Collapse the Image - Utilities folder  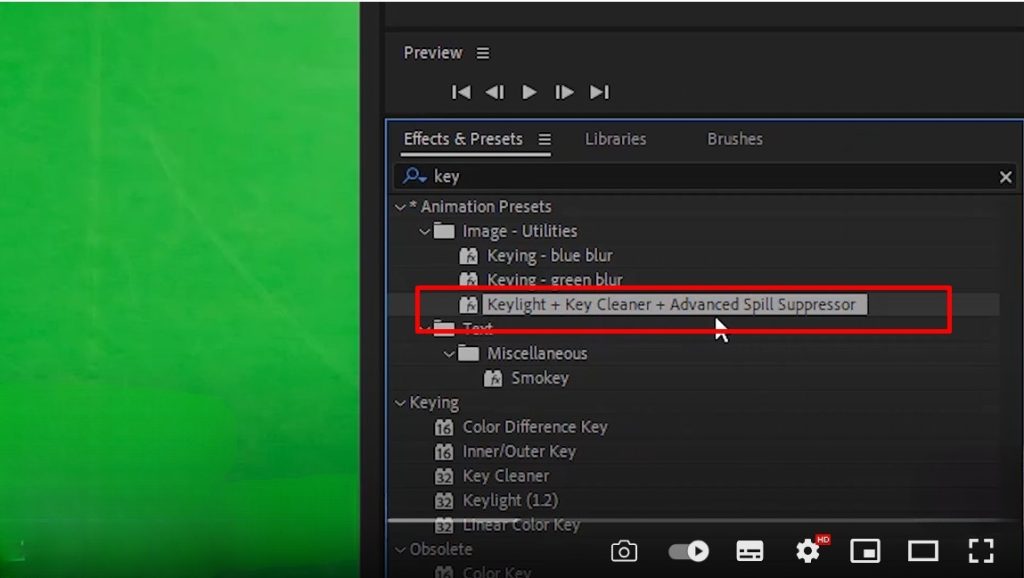pyautogui.click(x=424, y=230)
